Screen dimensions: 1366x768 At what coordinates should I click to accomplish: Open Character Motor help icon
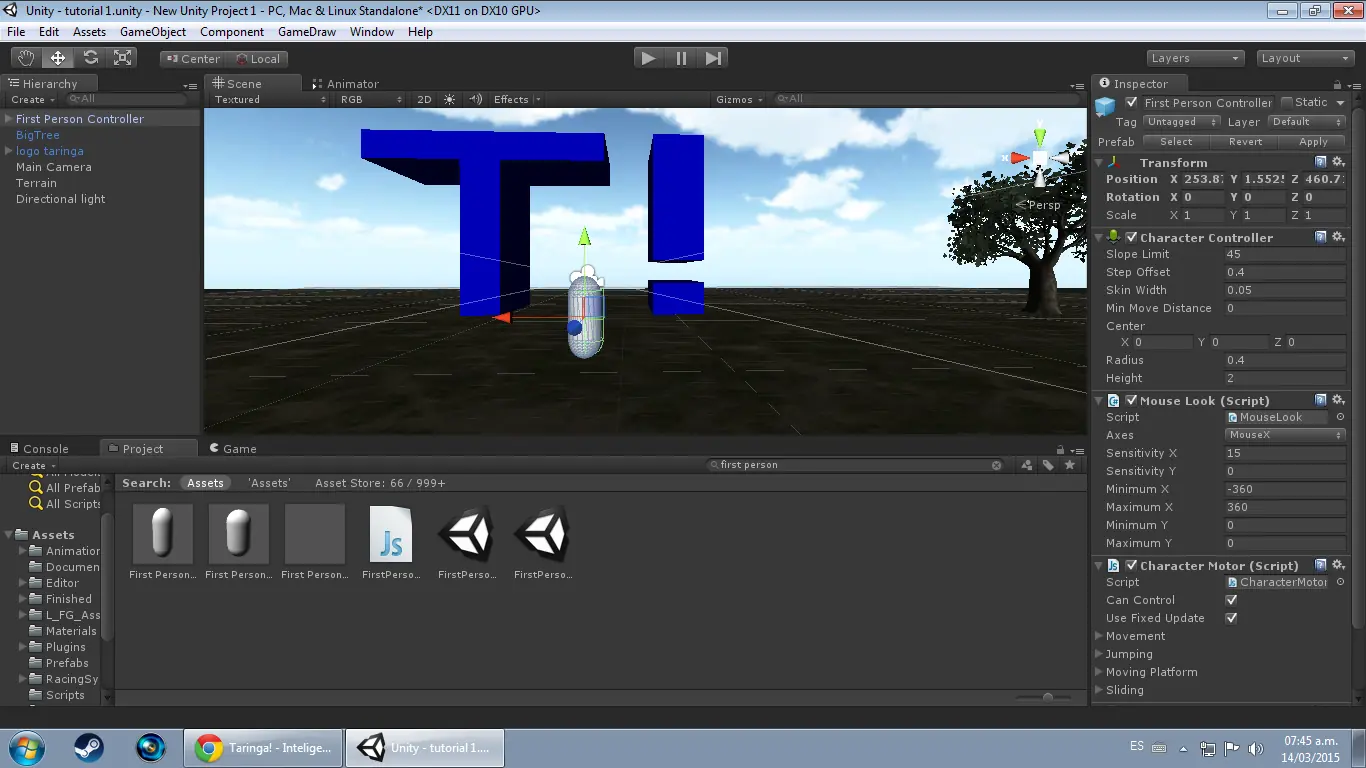[1321, 565]
